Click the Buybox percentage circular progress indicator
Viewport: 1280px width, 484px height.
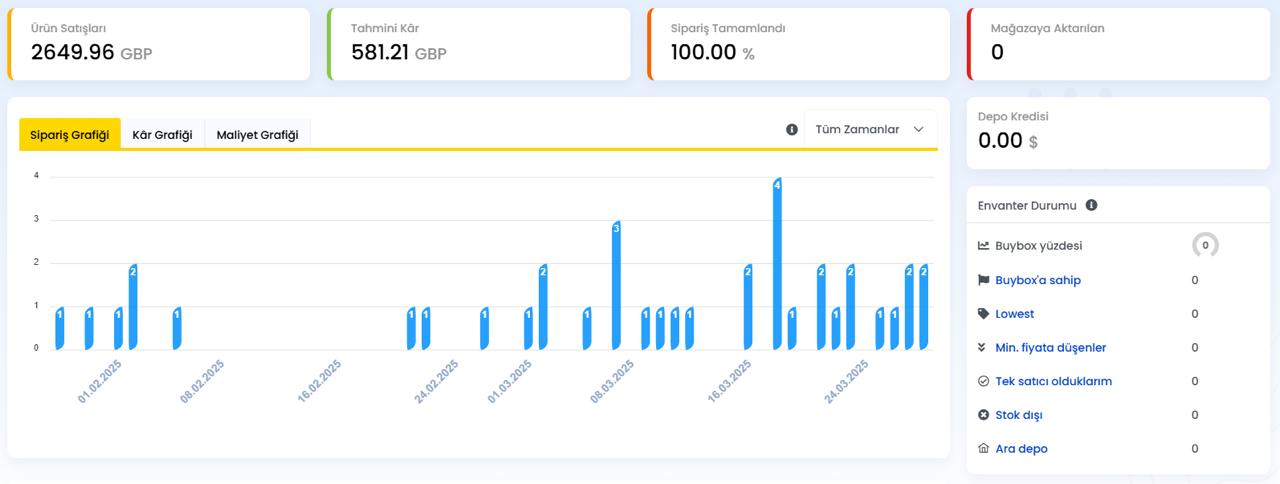pos(1205,245)
